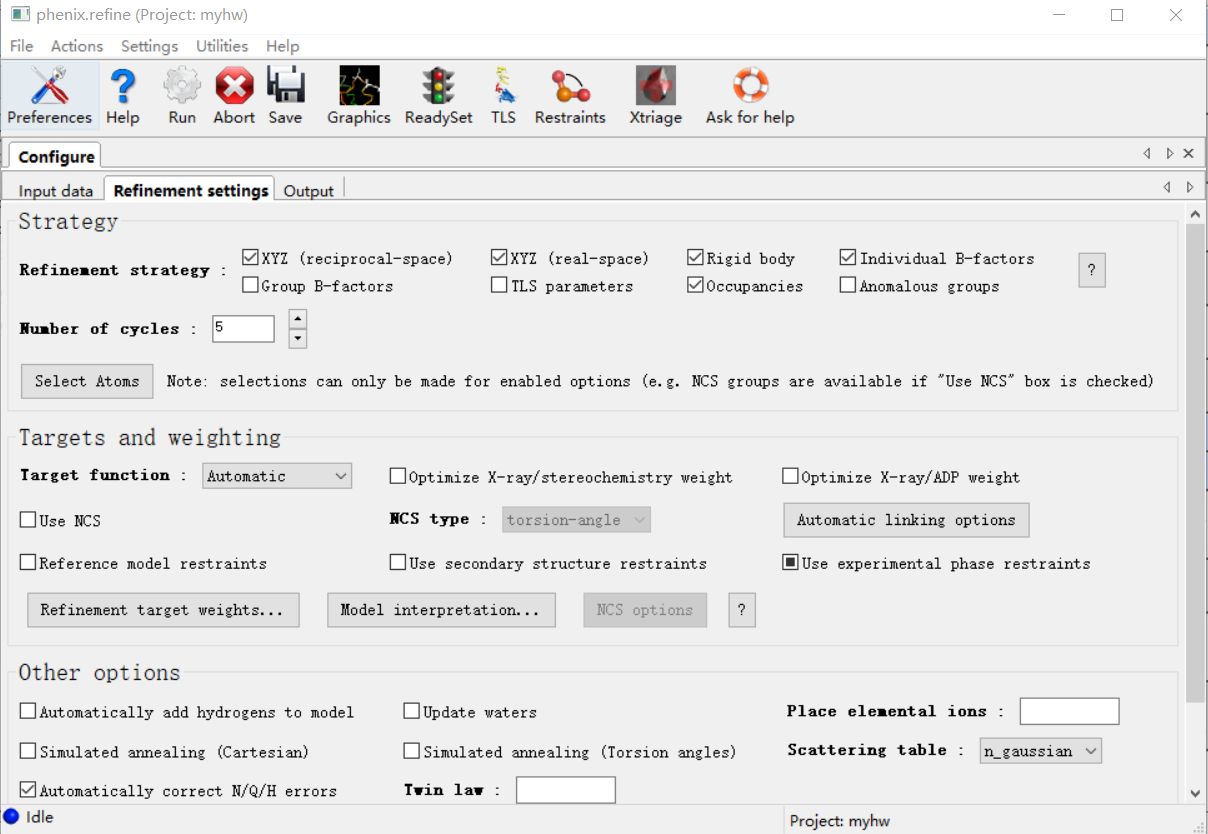Click the Strategy section help ? button
The width and height of the screenshot is (1208, 834).
click(1092, 270)
